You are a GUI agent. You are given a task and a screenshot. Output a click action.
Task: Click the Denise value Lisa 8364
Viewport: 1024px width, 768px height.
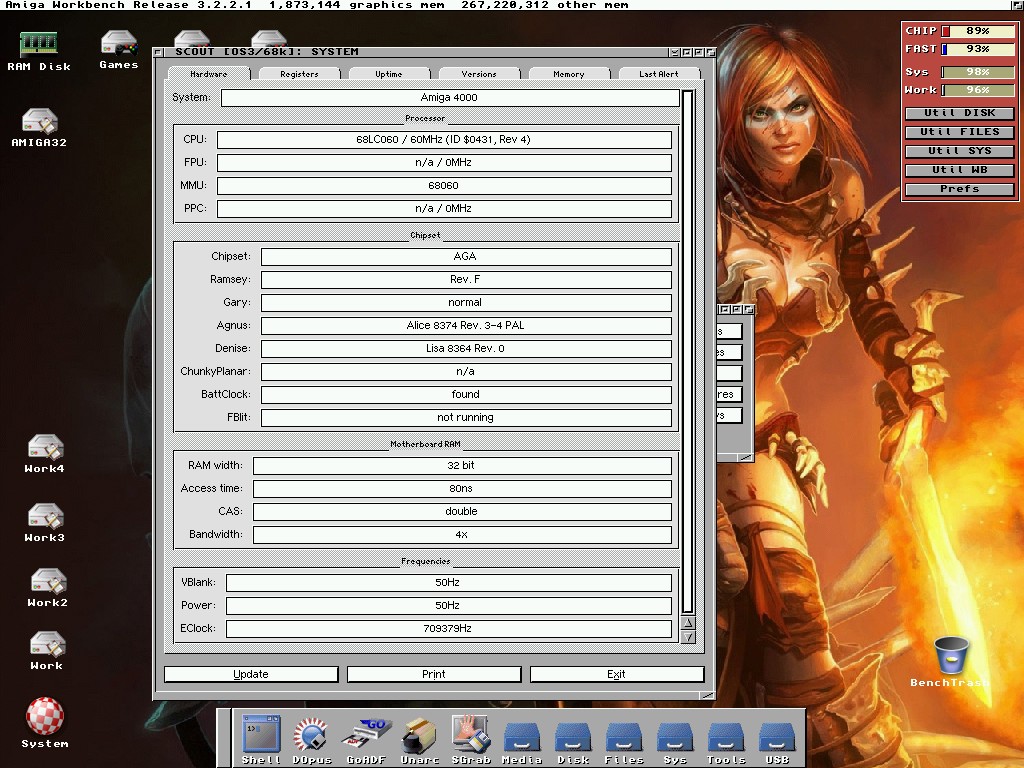click(466, 348)
